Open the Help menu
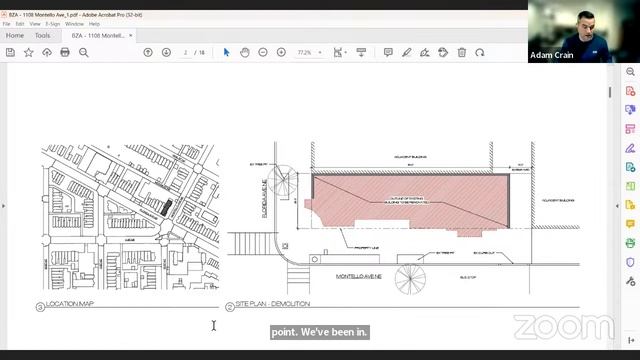 tap(94, 24)
